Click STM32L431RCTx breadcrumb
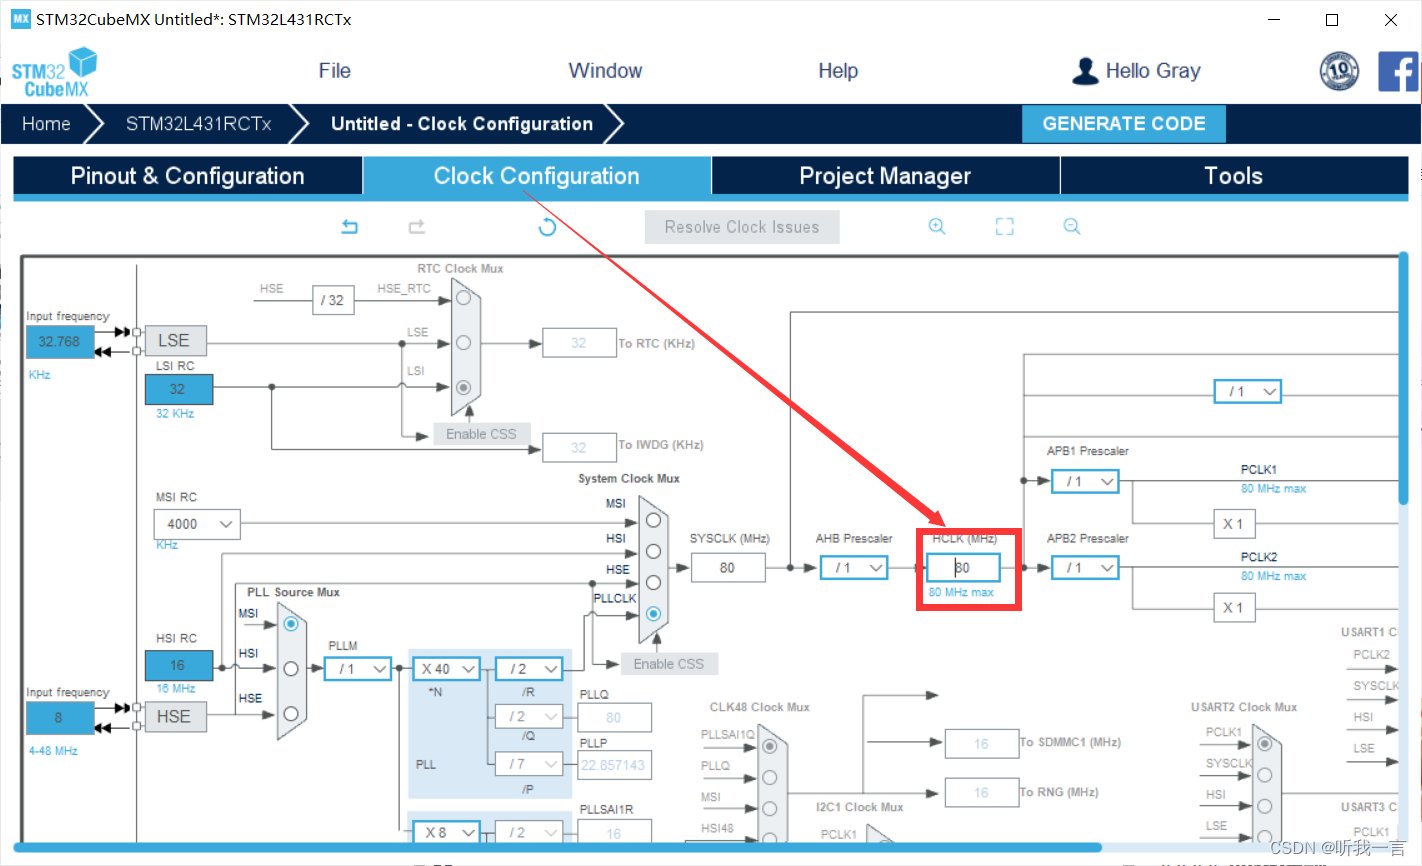 [198, 124]
